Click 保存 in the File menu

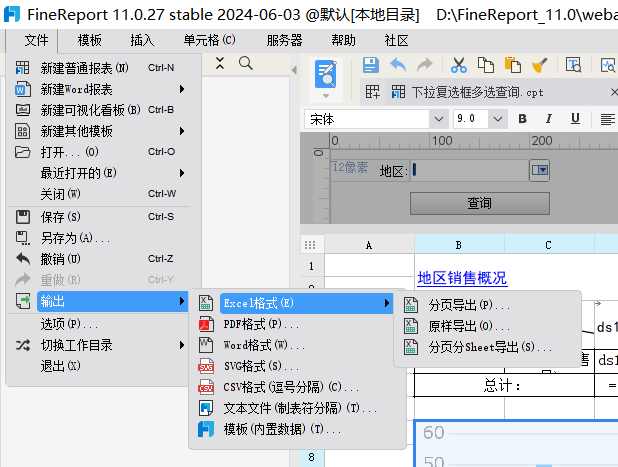(100, 217)
